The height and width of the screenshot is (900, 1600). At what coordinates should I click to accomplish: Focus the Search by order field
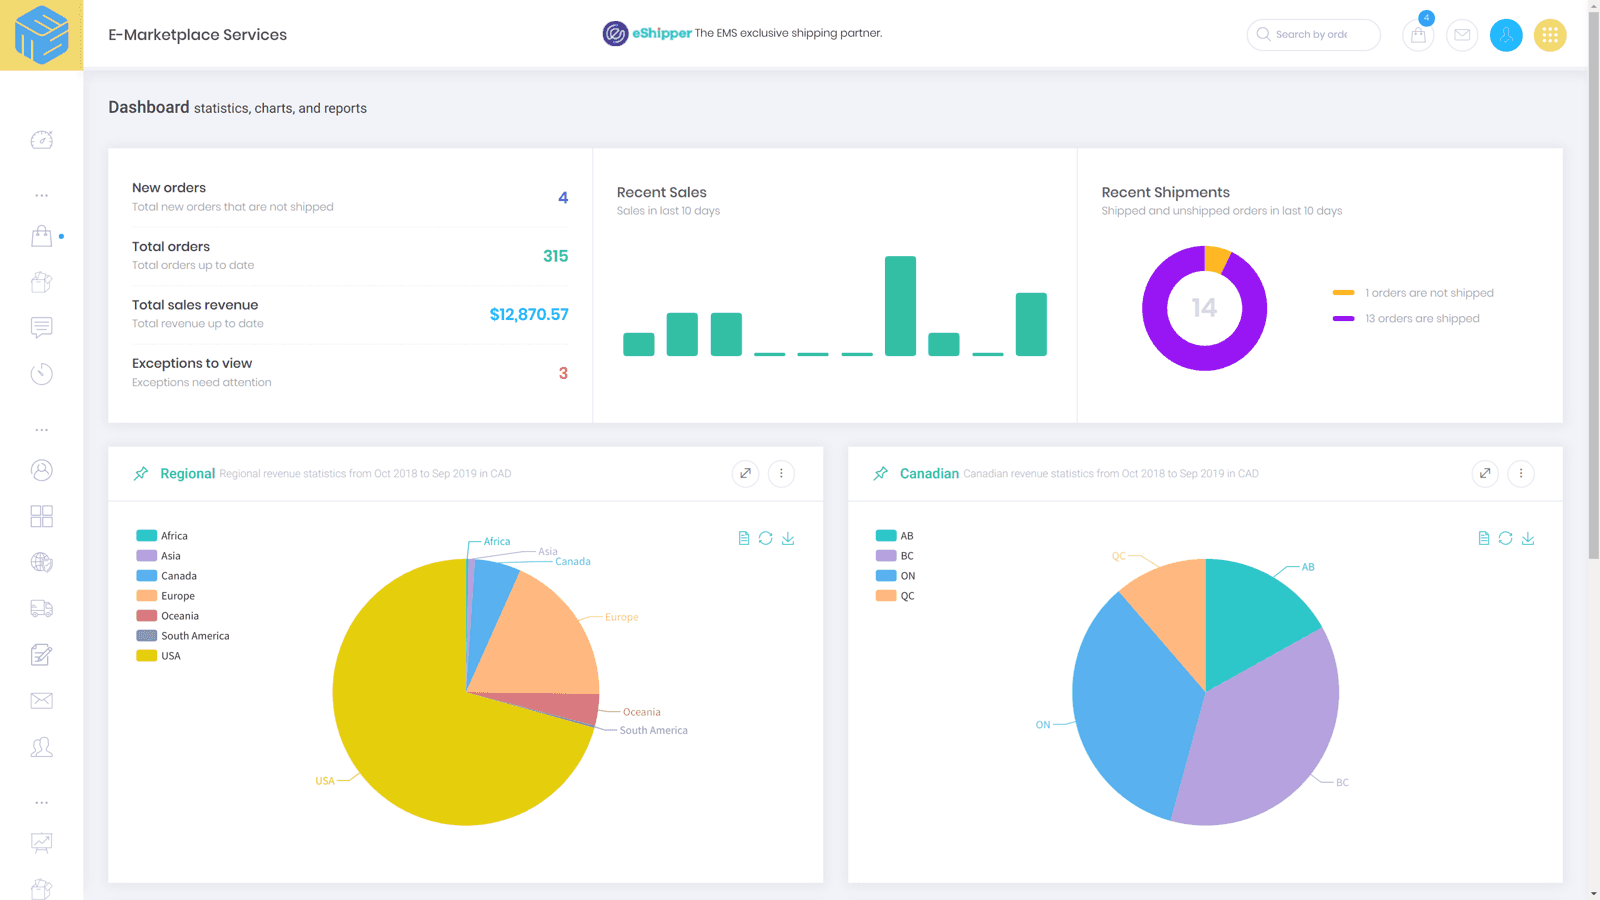click(1312, 35)
